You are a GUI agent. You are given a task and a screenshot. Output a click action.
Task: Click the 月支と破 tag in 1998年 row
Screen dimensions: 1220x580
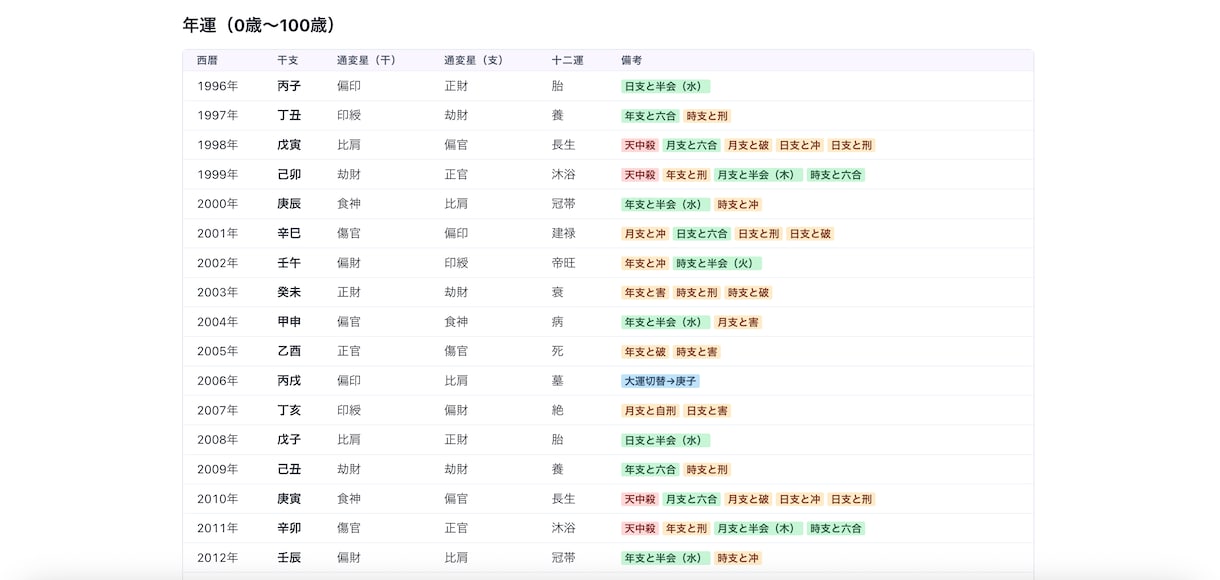pyautogui.click(x=748, y=146)
